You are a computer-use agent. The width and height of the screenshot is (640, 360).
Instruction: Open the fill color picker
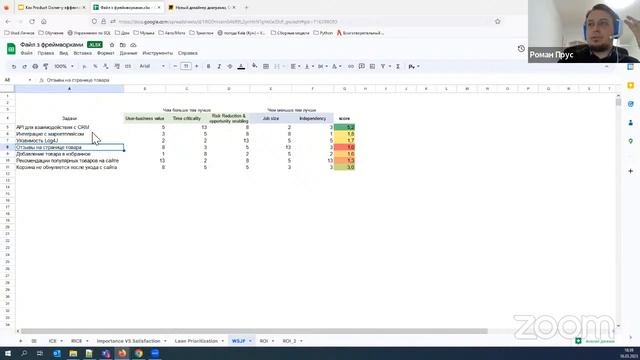pyautogui.click(x=255, y=66)
